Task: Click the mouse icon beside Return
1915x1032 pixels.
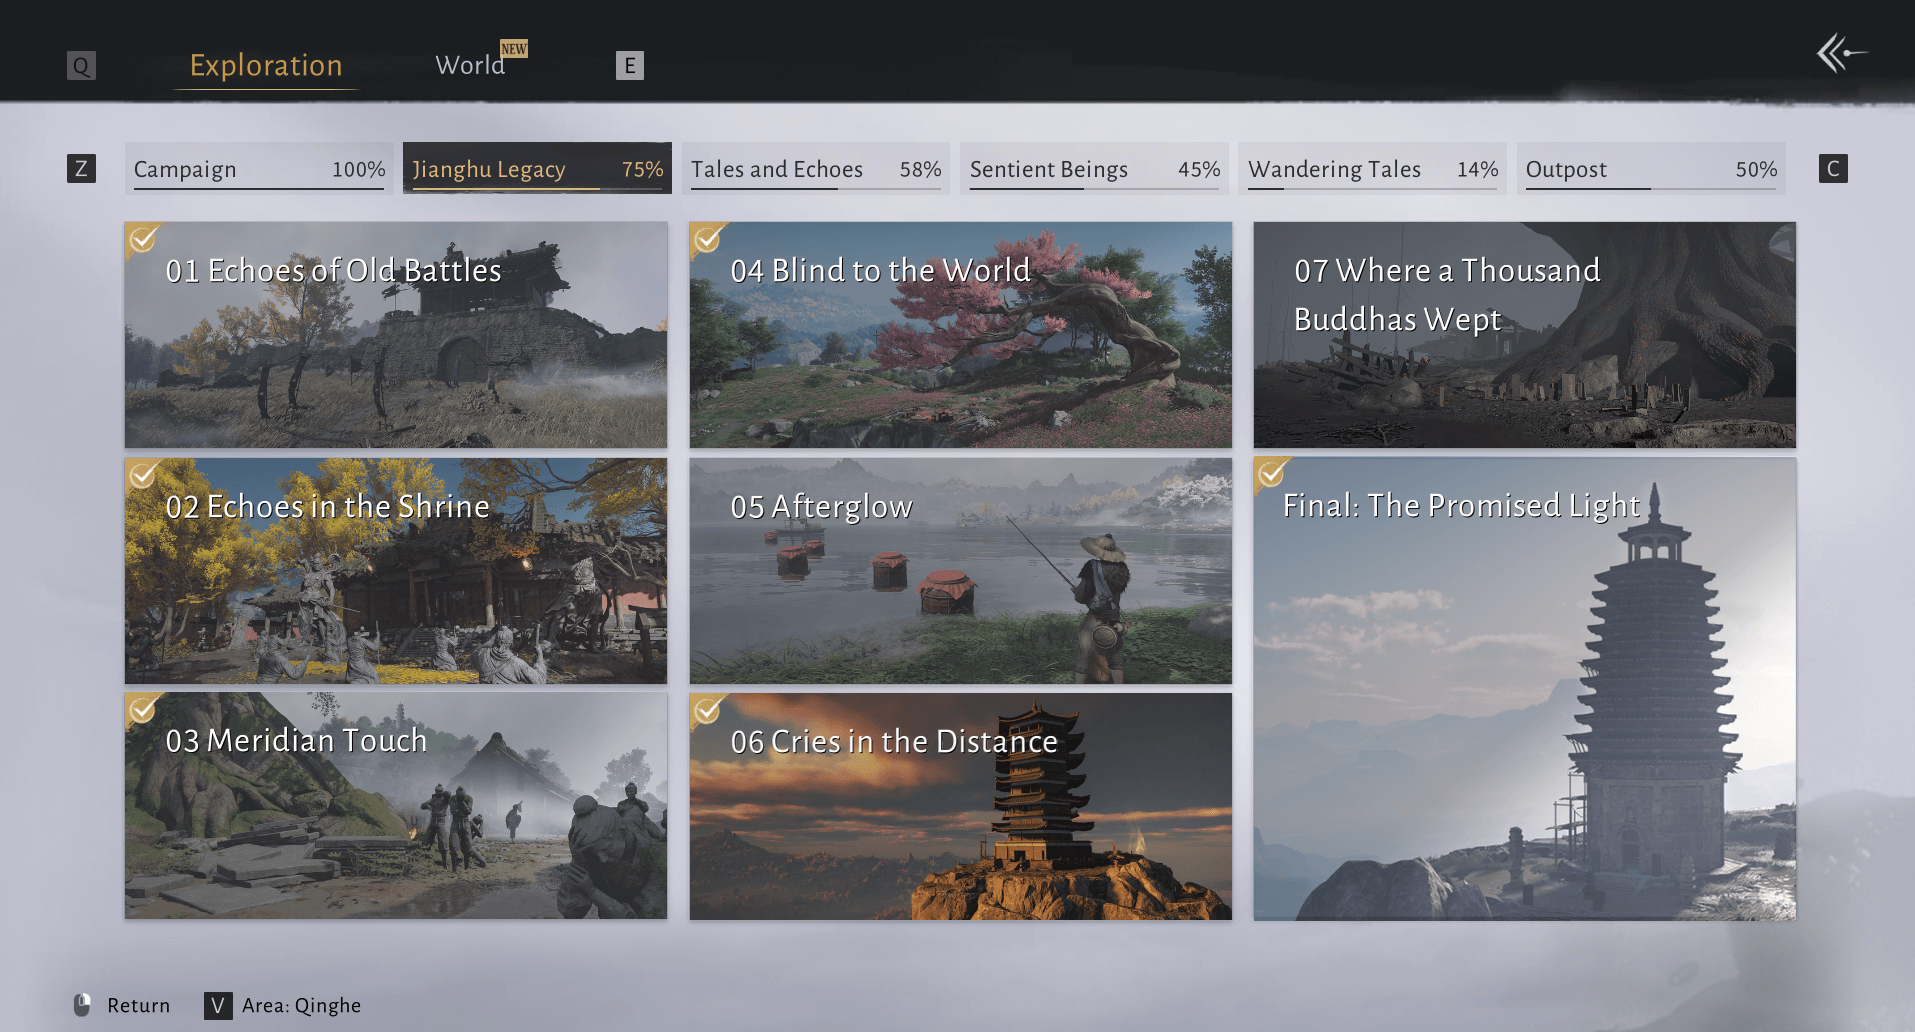Action: pyautogui.click(x=83, y=1005)
